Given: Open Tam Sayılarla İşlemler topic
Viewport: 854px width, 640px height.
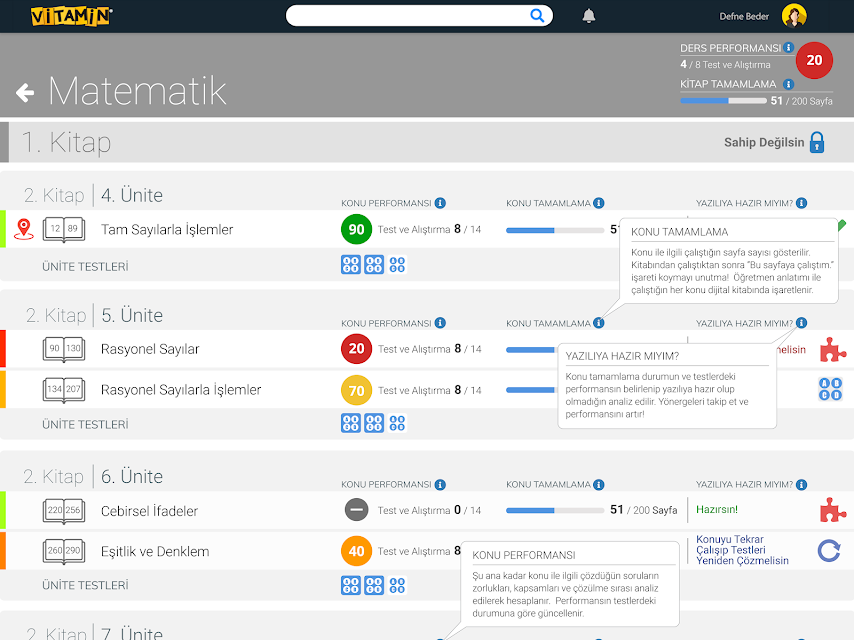Looking at the screenshot, I should (x=167, y=229).
